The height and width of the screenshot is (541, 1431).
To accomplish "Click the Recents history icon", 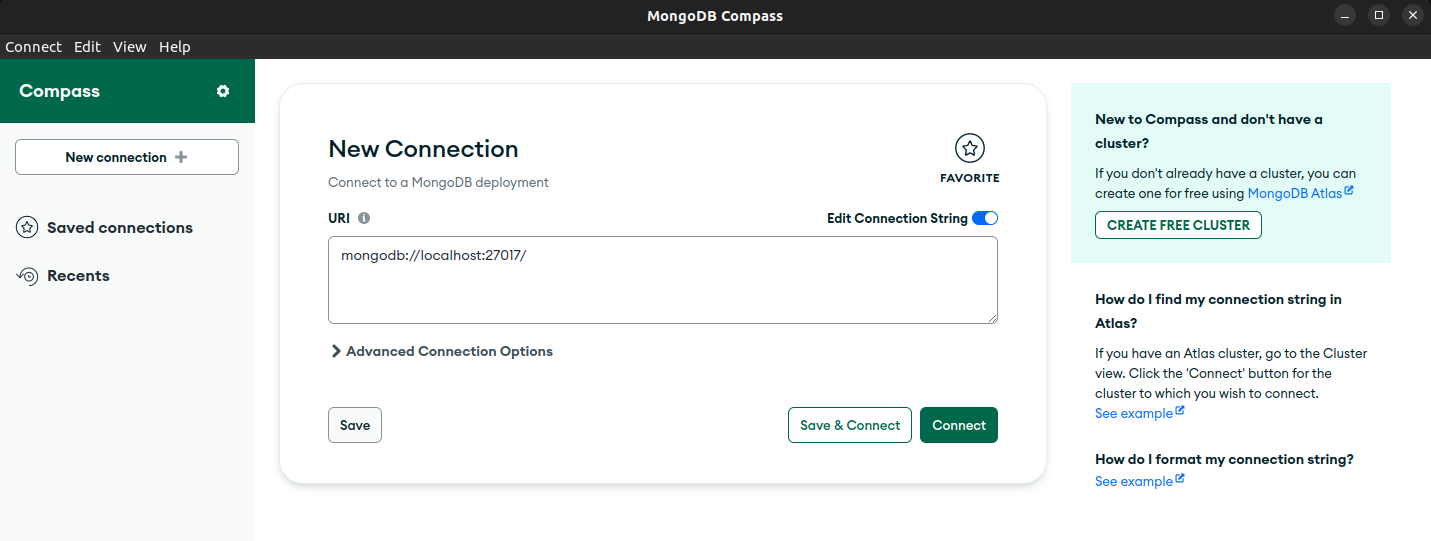I will (27, 276).
